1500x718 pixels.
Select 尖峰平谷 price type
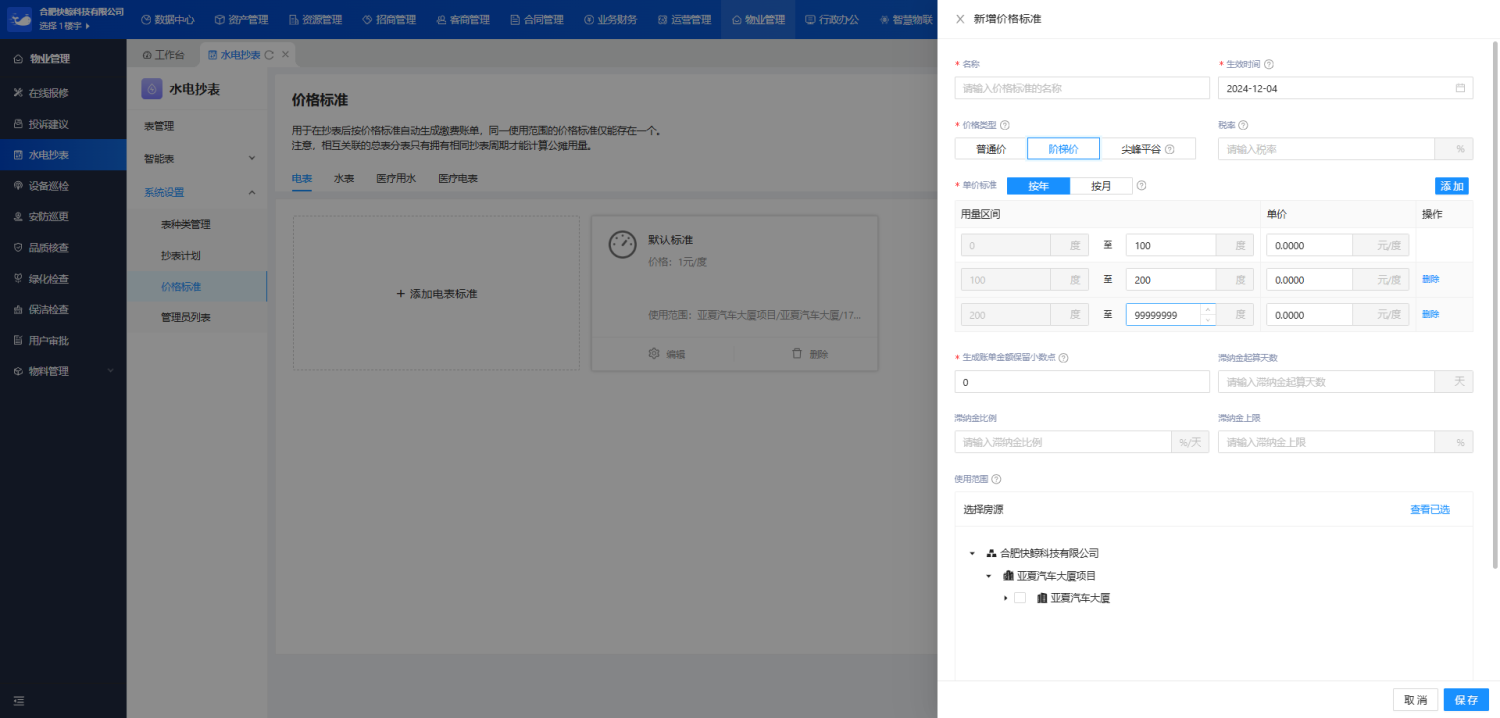tap(1147, 149)
